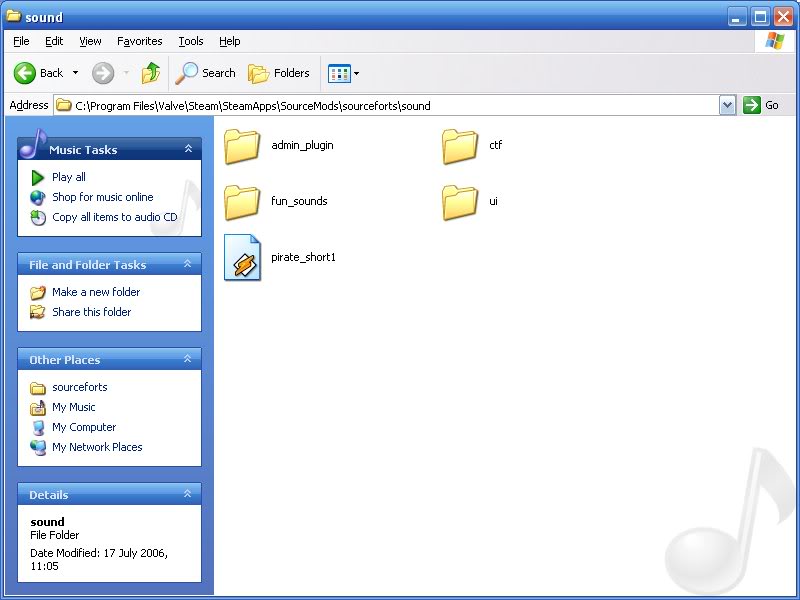Open the Search pane from toolbar
Screen dimensions: 800x600
click(206, 73)
